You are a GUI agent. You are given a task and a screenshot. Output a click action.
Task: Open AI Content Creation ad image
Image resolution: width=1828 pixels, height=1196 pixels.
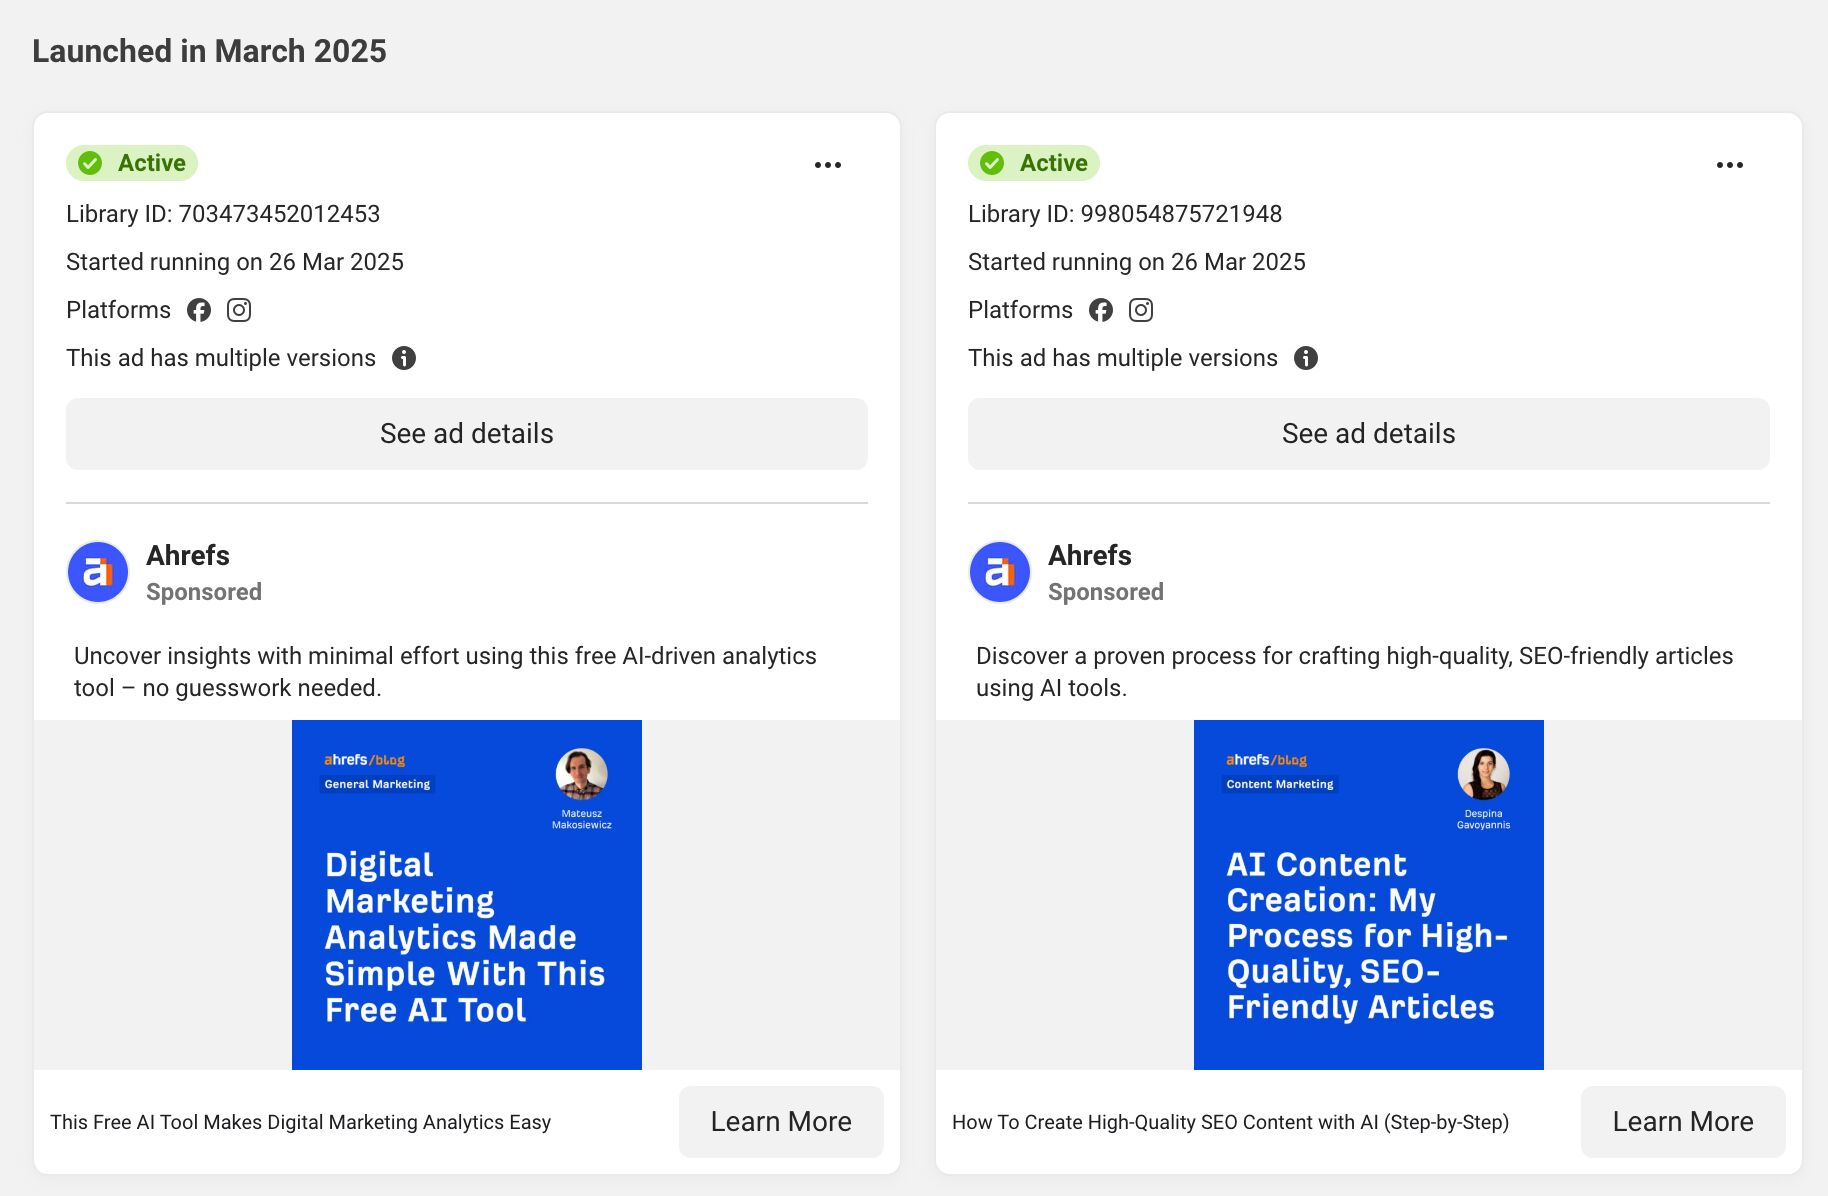tap(1368, 895)
